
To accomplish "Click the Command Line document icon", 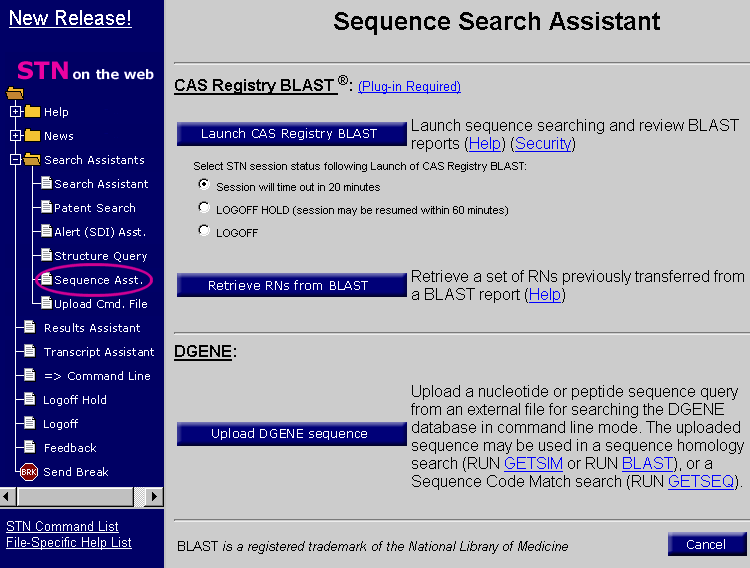I will tap(30, 375).
